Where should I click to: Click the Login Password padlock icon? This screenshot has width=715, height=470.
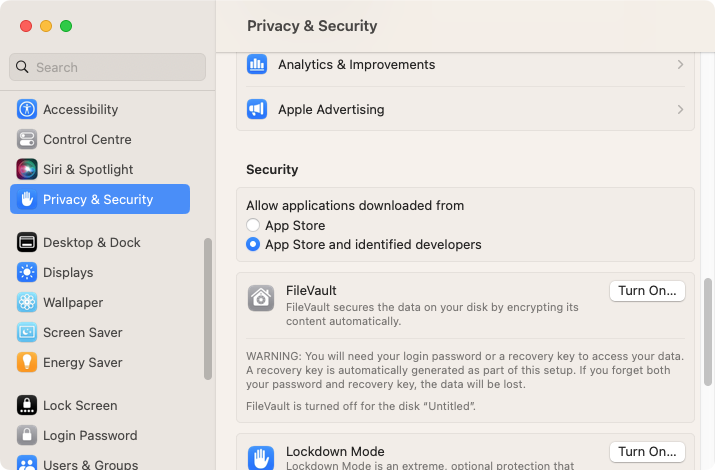27,435
